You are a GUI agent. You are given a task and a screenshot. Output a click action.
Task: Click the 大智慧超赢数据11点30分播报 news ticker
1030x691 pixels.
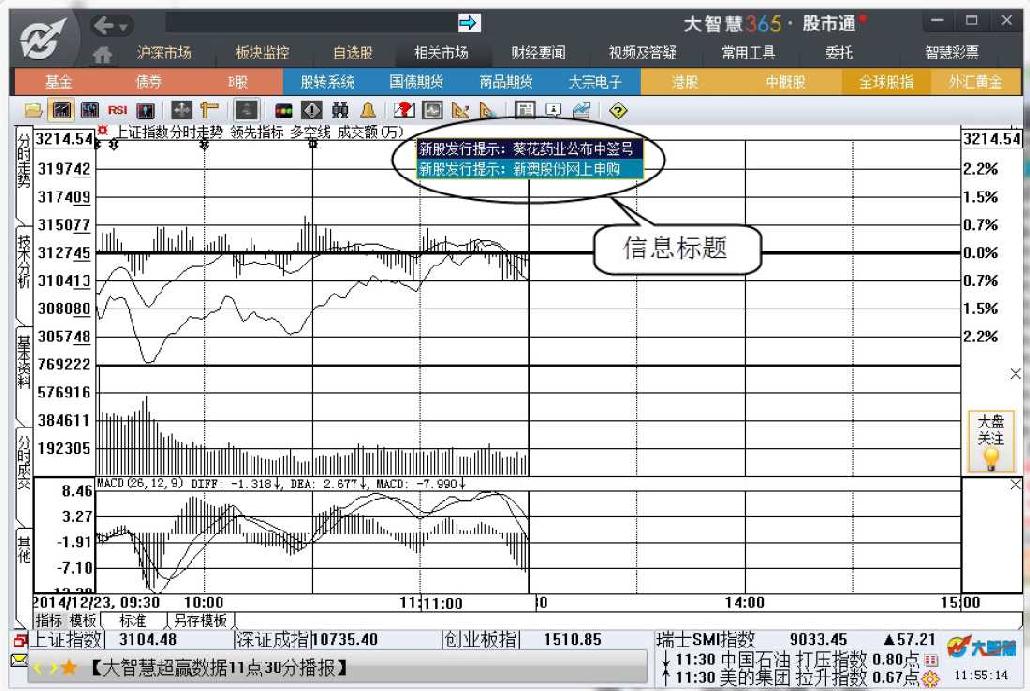pos(218,669)
